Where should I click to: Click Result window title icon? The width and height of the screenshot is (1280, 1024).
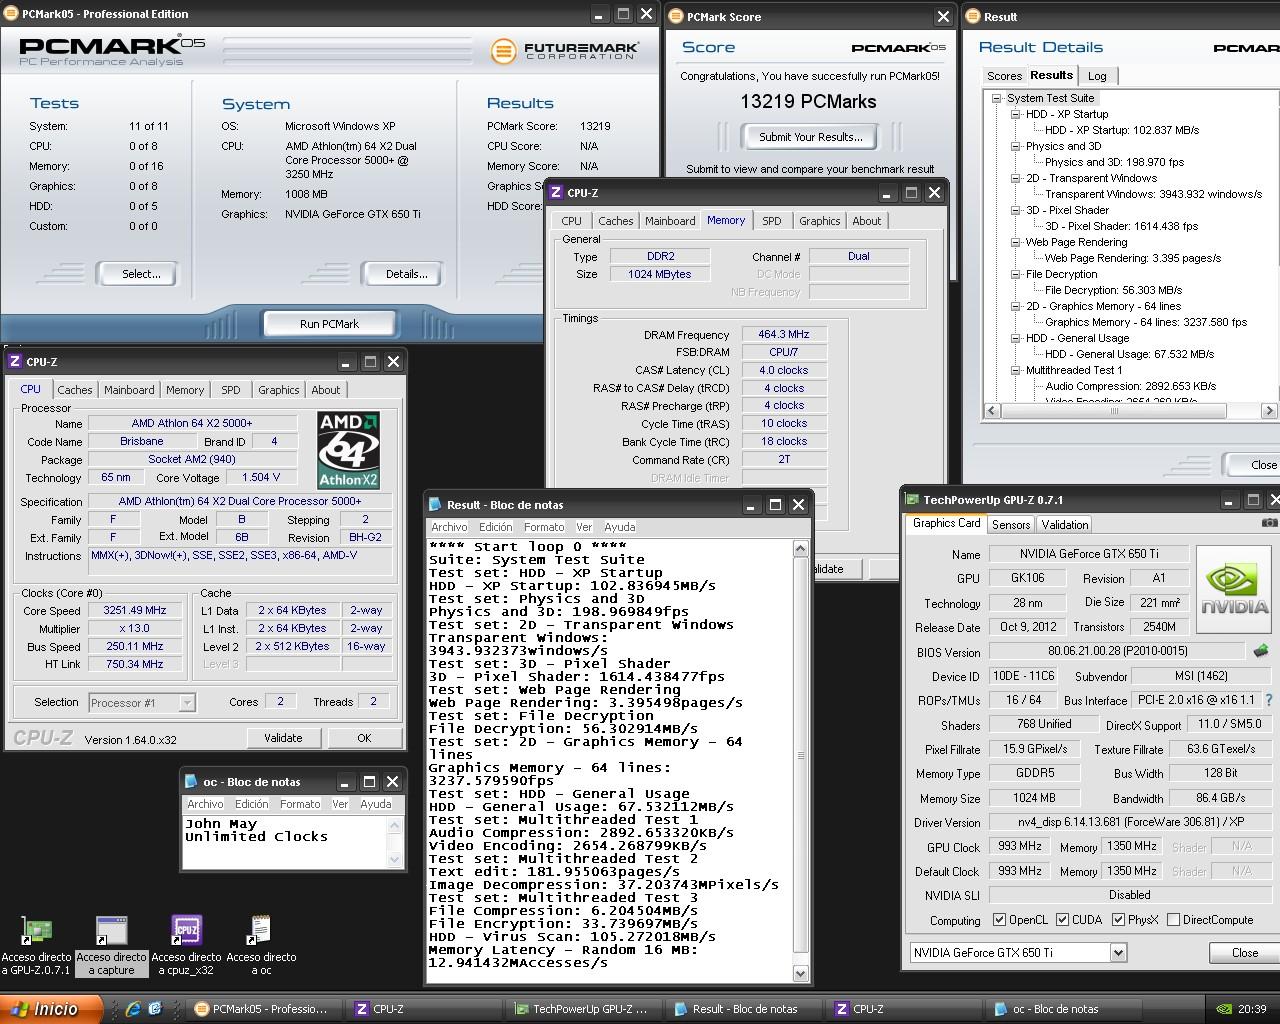(x=973, y=16)
